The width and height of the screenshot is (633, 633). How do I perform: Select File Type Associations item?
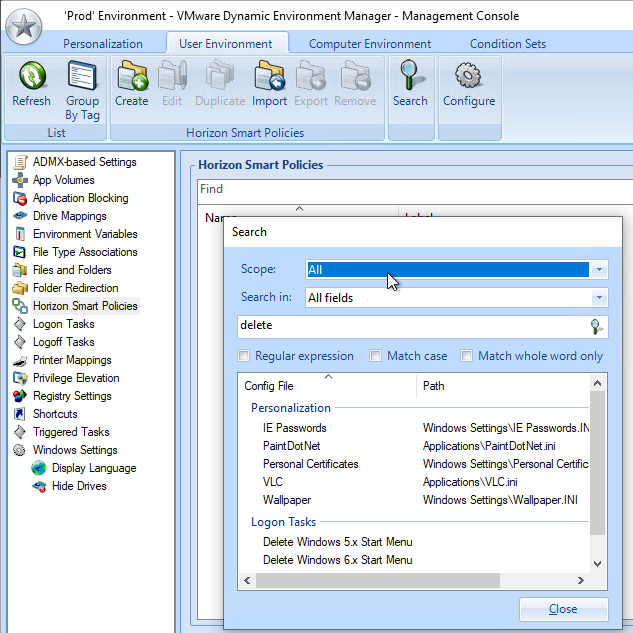click(x=75, y=252)
